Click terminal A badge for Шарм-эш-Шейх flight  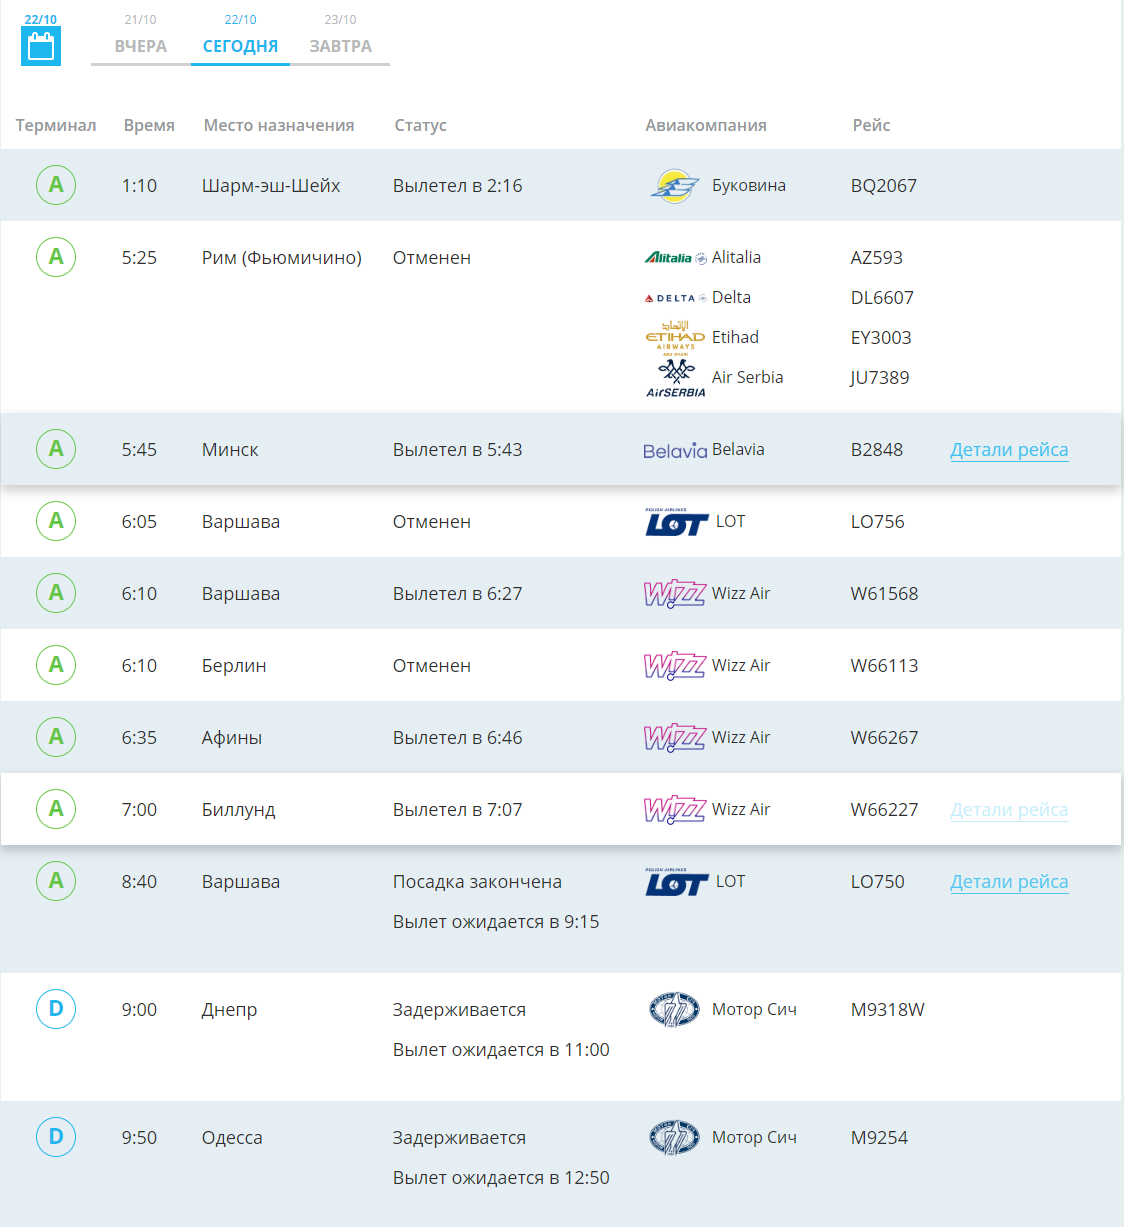click(56, 185)
